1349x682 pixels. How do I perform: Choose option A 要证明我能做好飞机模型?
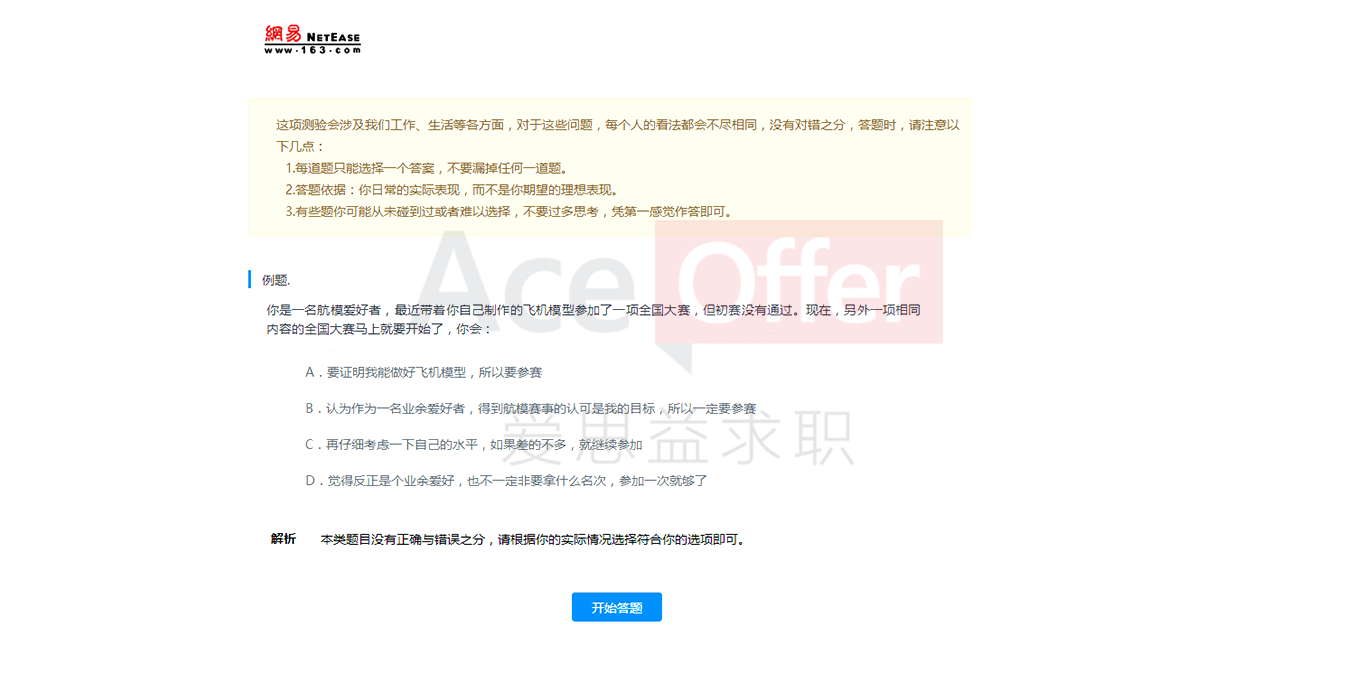pyautogui.click(x=423, y=372)
